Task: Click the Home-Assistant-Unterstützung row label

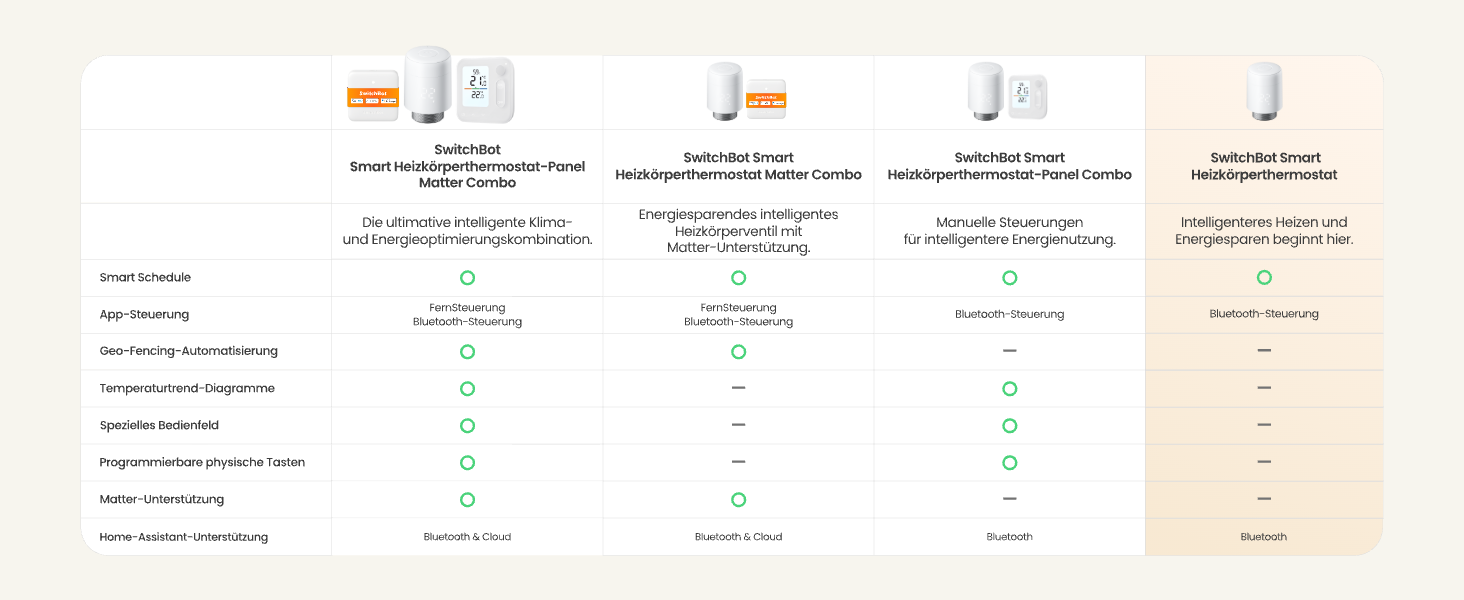Action: point(183,537)
